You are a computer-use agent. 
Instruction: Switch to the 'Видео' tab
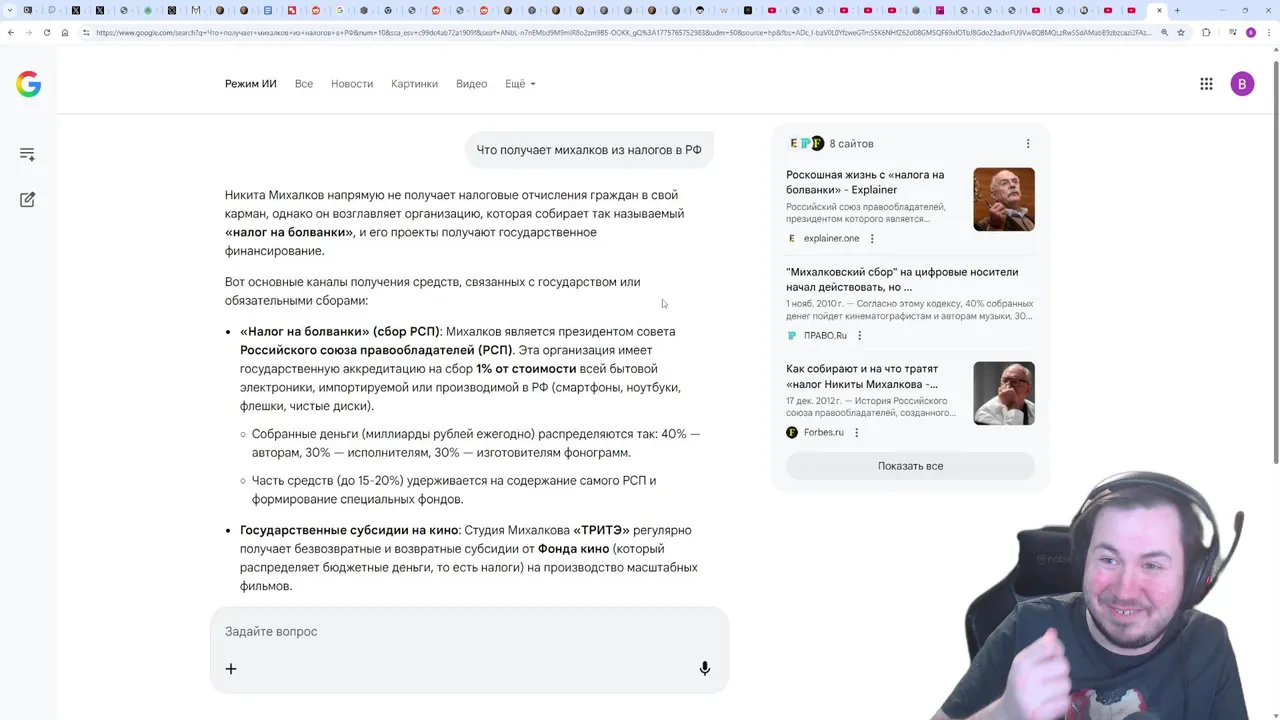pos(472,84)
